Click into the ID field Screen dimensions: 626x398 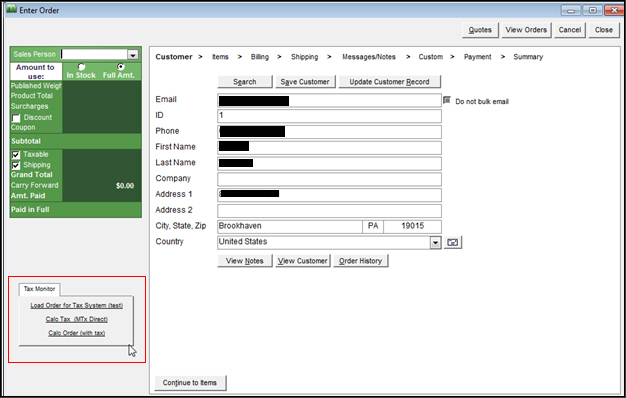(x=329, y=116)
